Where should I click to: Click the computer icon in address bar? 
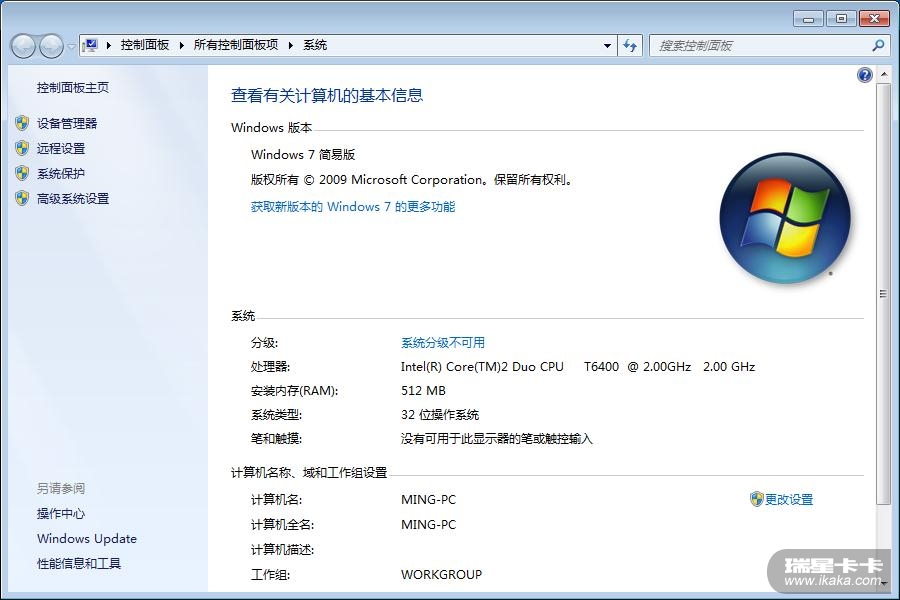90,45
